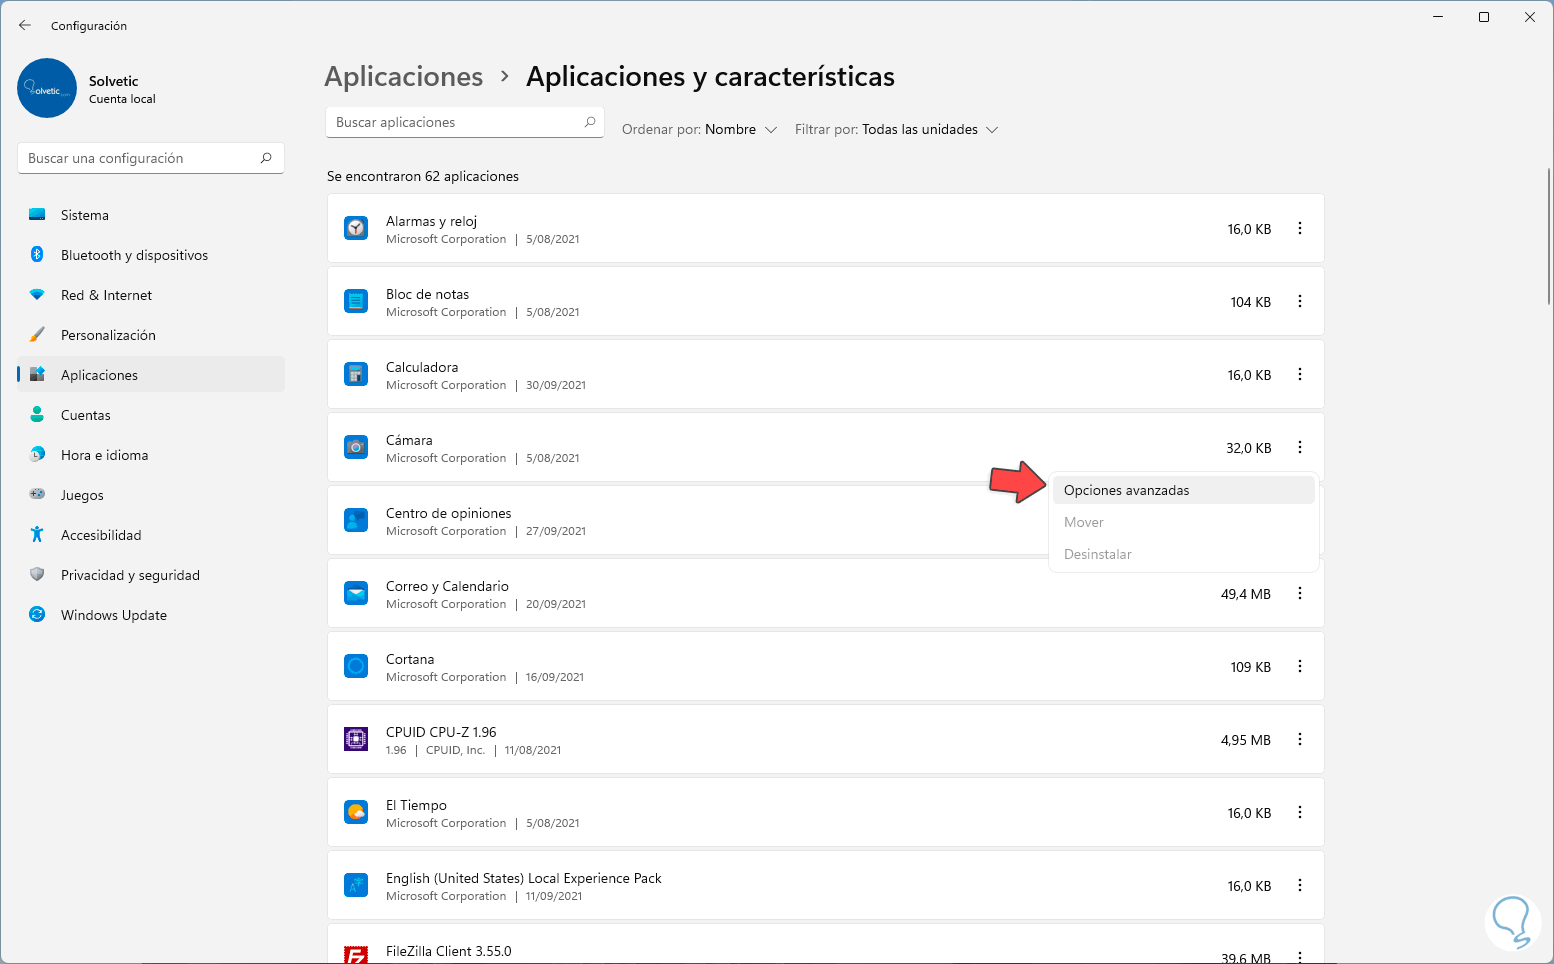Open the three-dot menu for Cortana
Screen dimensions: 1554x964
[1300, 666]
